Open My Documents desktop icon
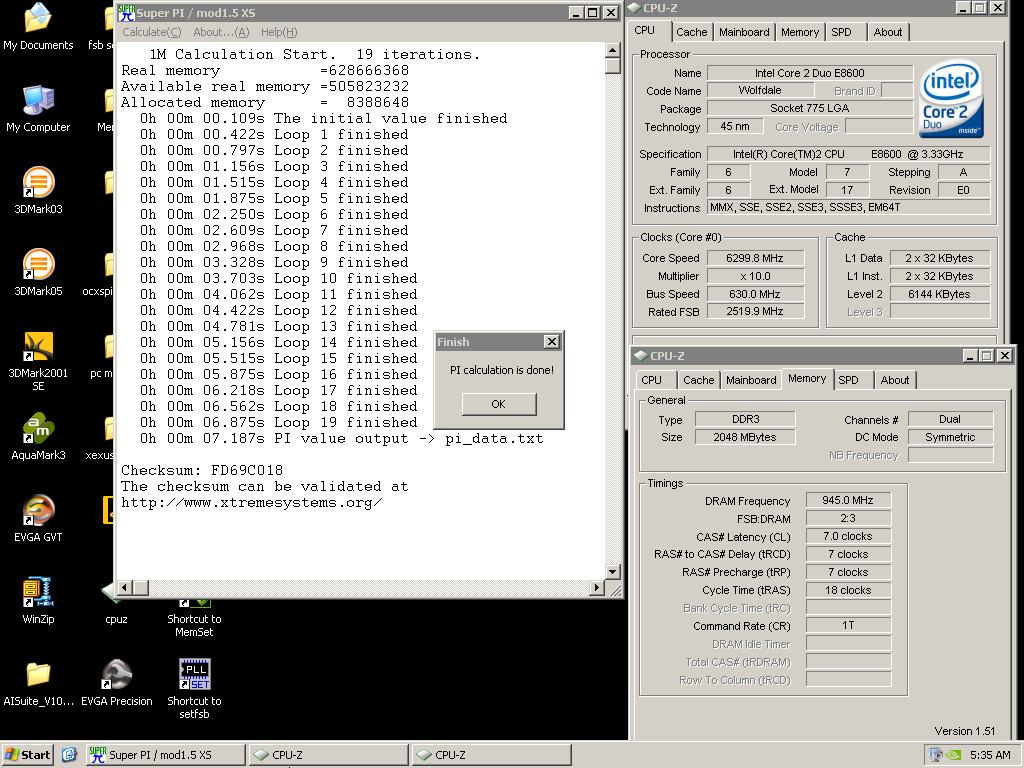The image size is (1024, 768). tap(38, 27)
